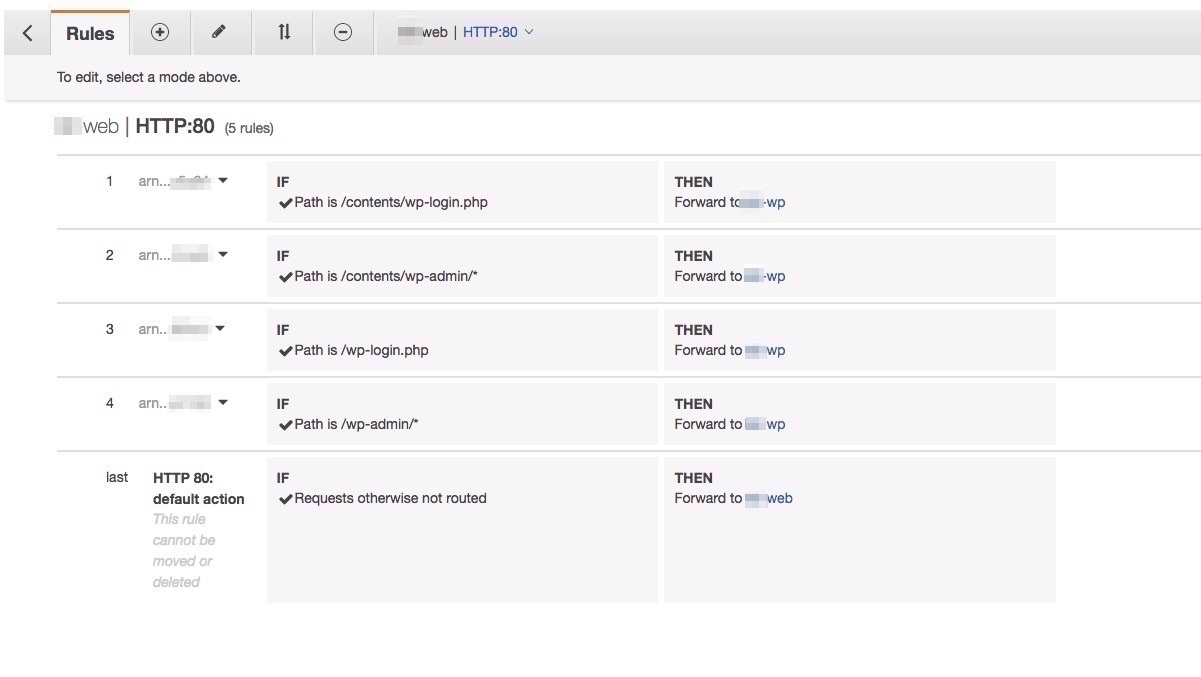Click the add rules plus icon
The height and width of the screenshot is (677, 1201).
160,32
